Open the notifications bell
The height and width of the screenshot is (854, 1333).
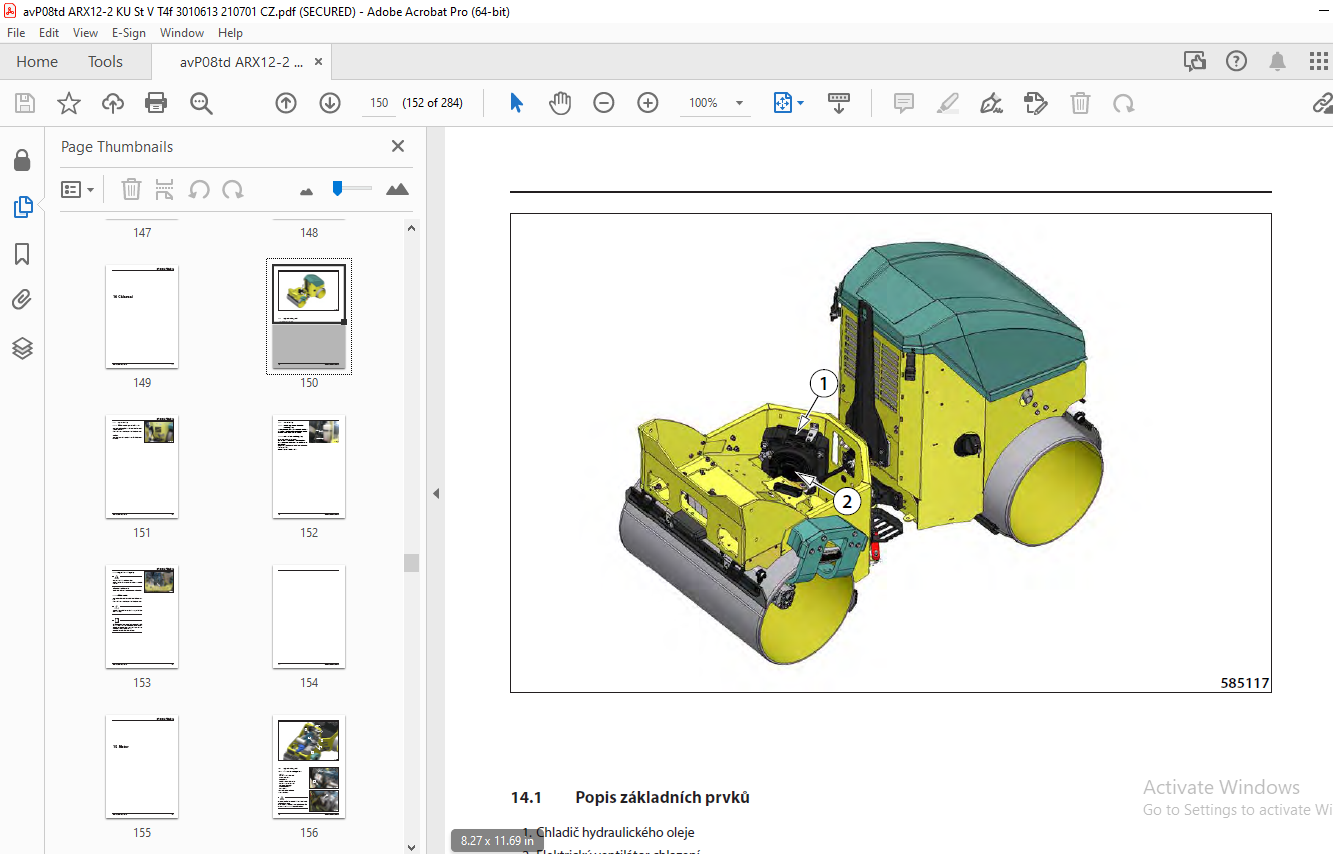tap(1277, 61)
